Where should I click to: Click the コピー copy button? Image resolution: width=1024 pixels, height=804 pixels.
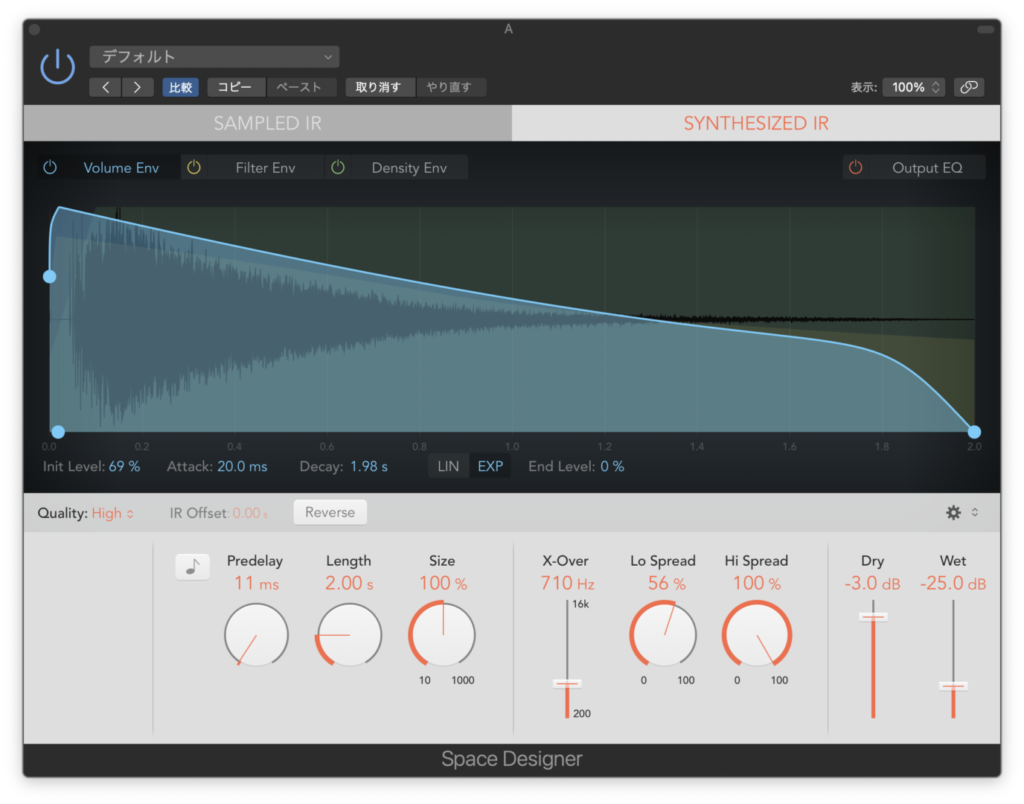[x=235, y=87]
